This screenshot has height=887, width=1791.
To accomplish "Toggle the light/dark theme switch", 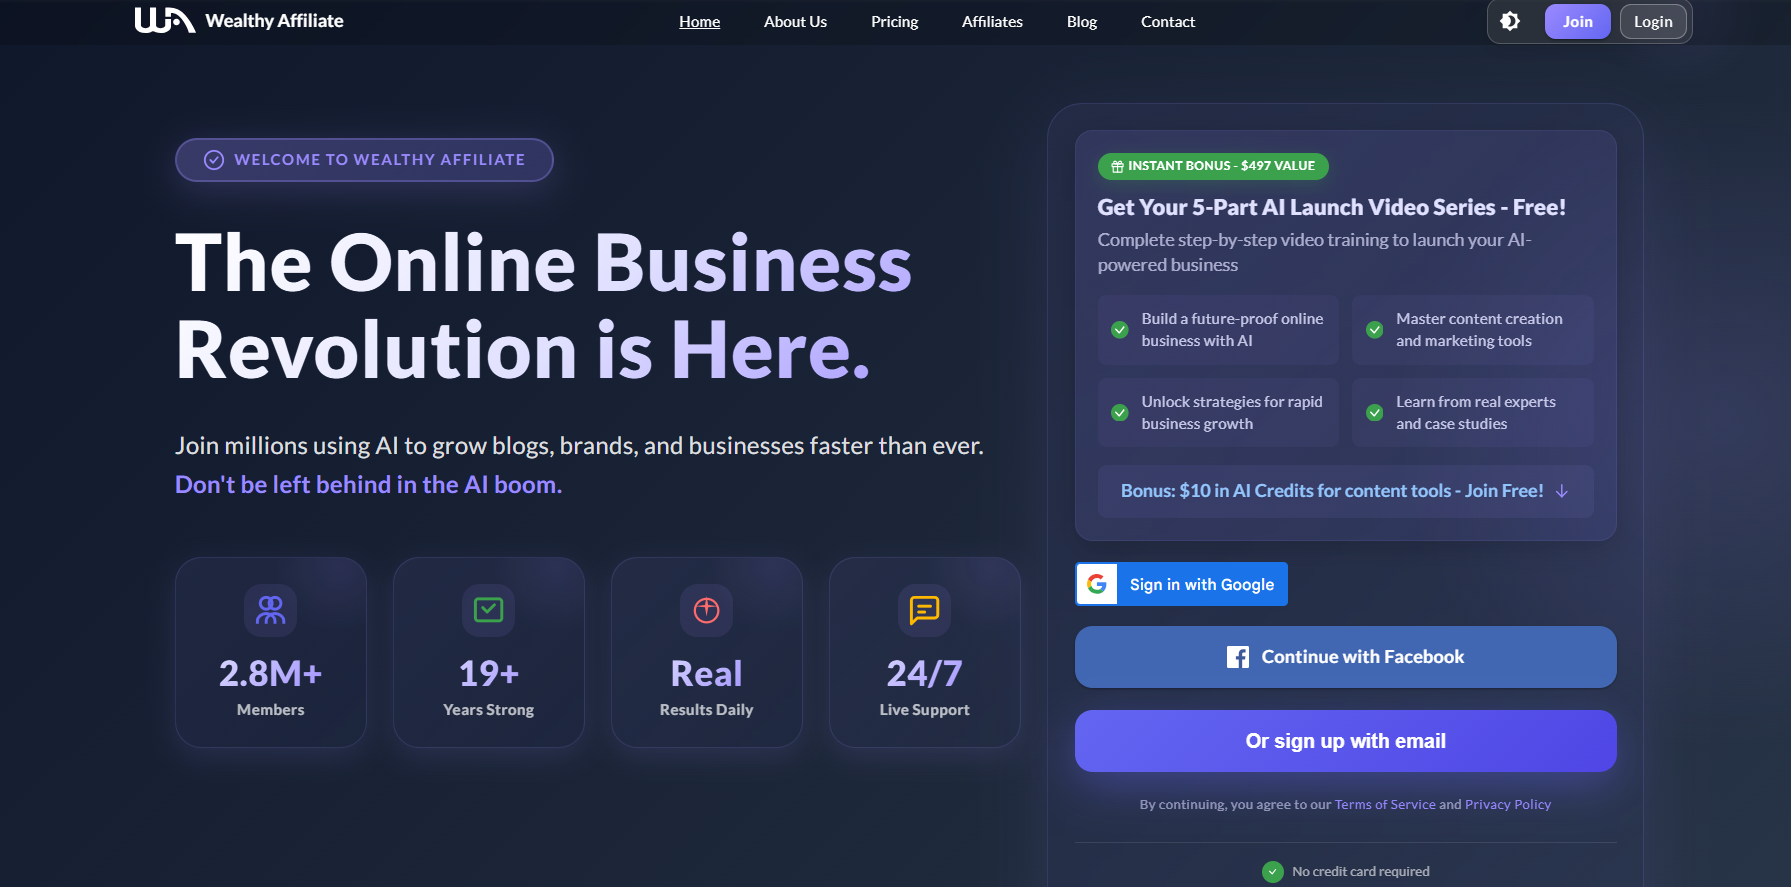I will 1510,21.
